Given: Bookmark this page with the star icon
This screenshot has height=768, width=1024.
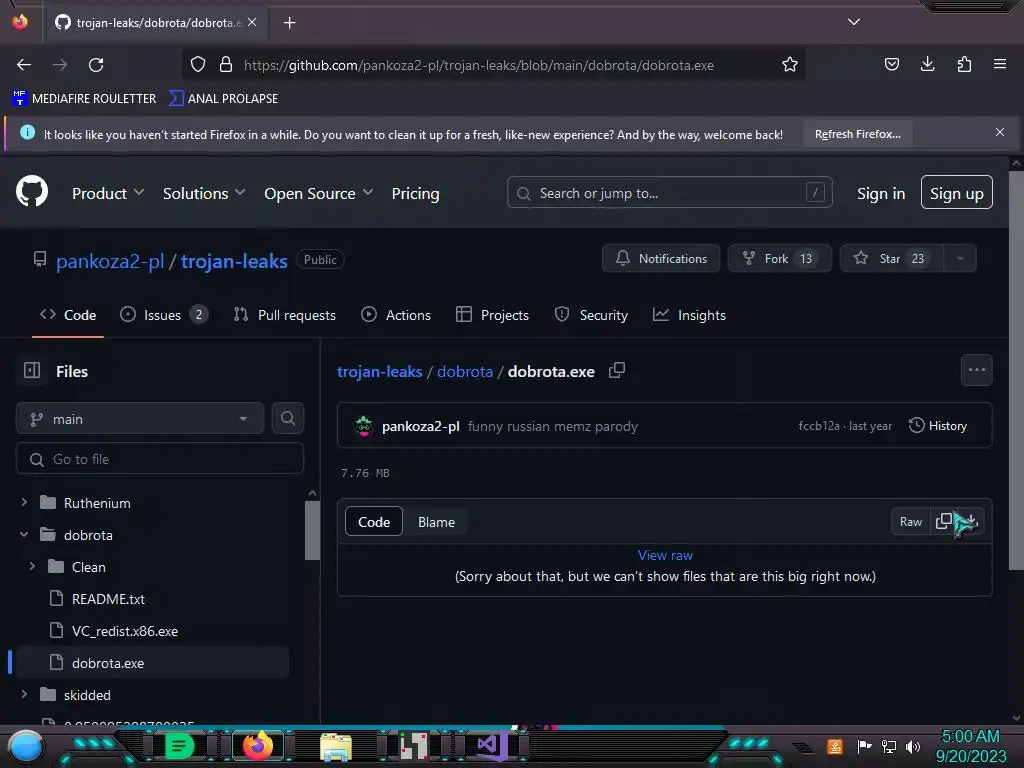Looking at the screenshot, I should (x=790, y=65).
